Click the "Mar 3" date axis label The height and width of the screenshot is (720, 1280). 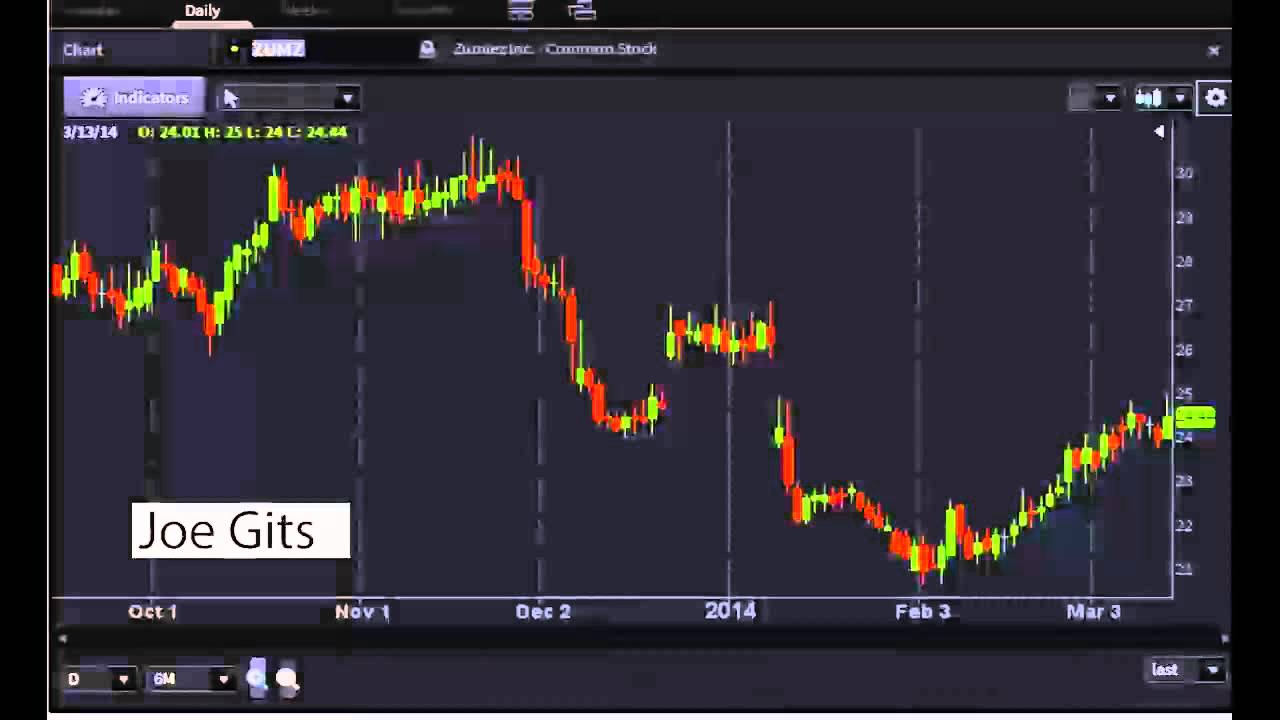pos(1093,611)
